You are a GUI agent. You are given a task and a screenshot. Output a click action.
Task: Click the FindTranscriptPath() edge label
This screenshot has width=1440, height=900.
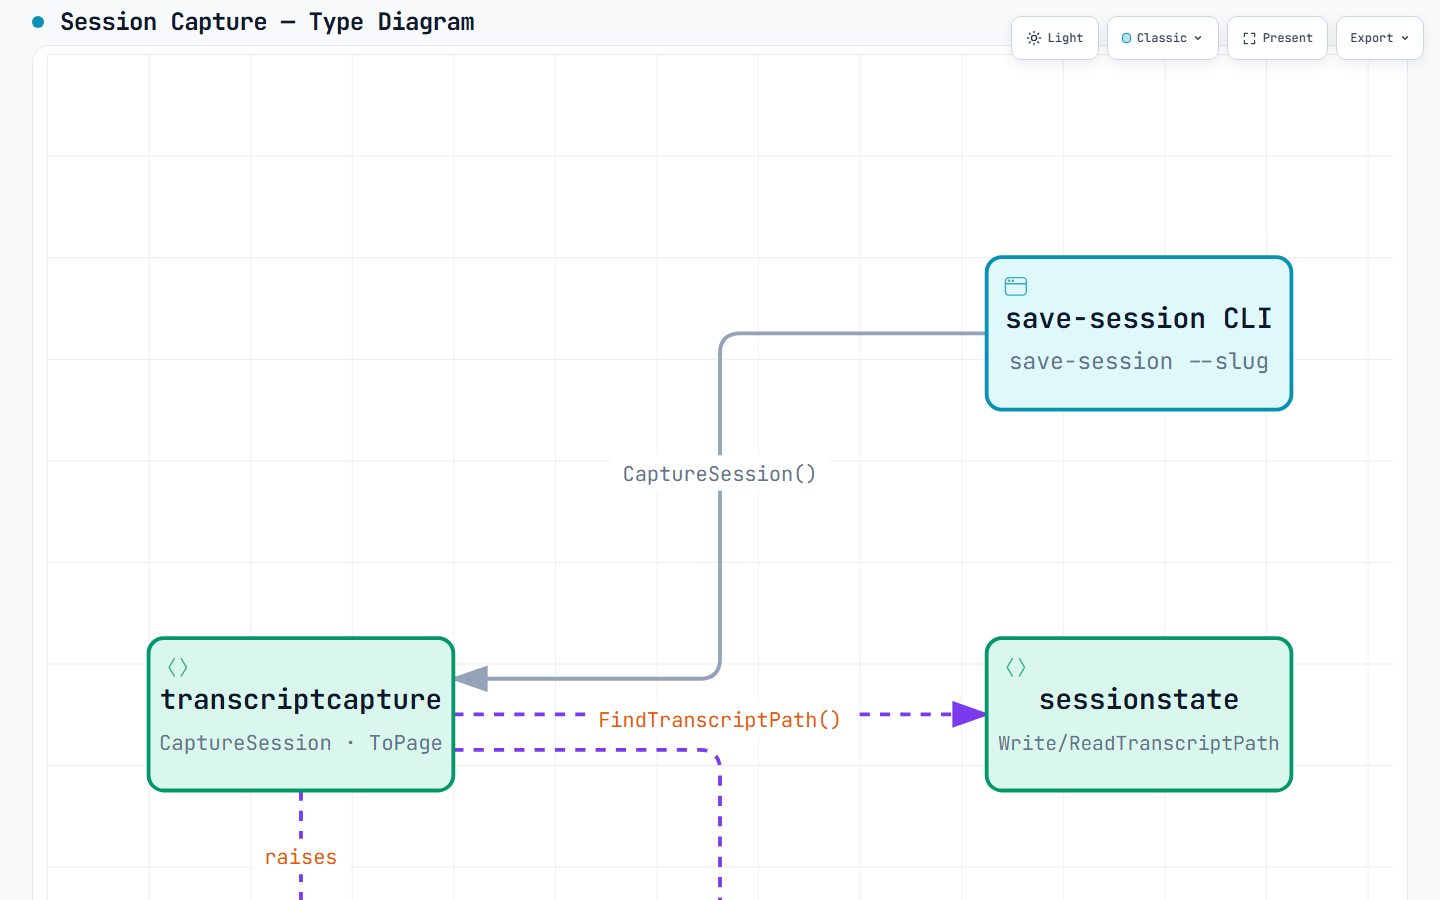coord(720,720)
